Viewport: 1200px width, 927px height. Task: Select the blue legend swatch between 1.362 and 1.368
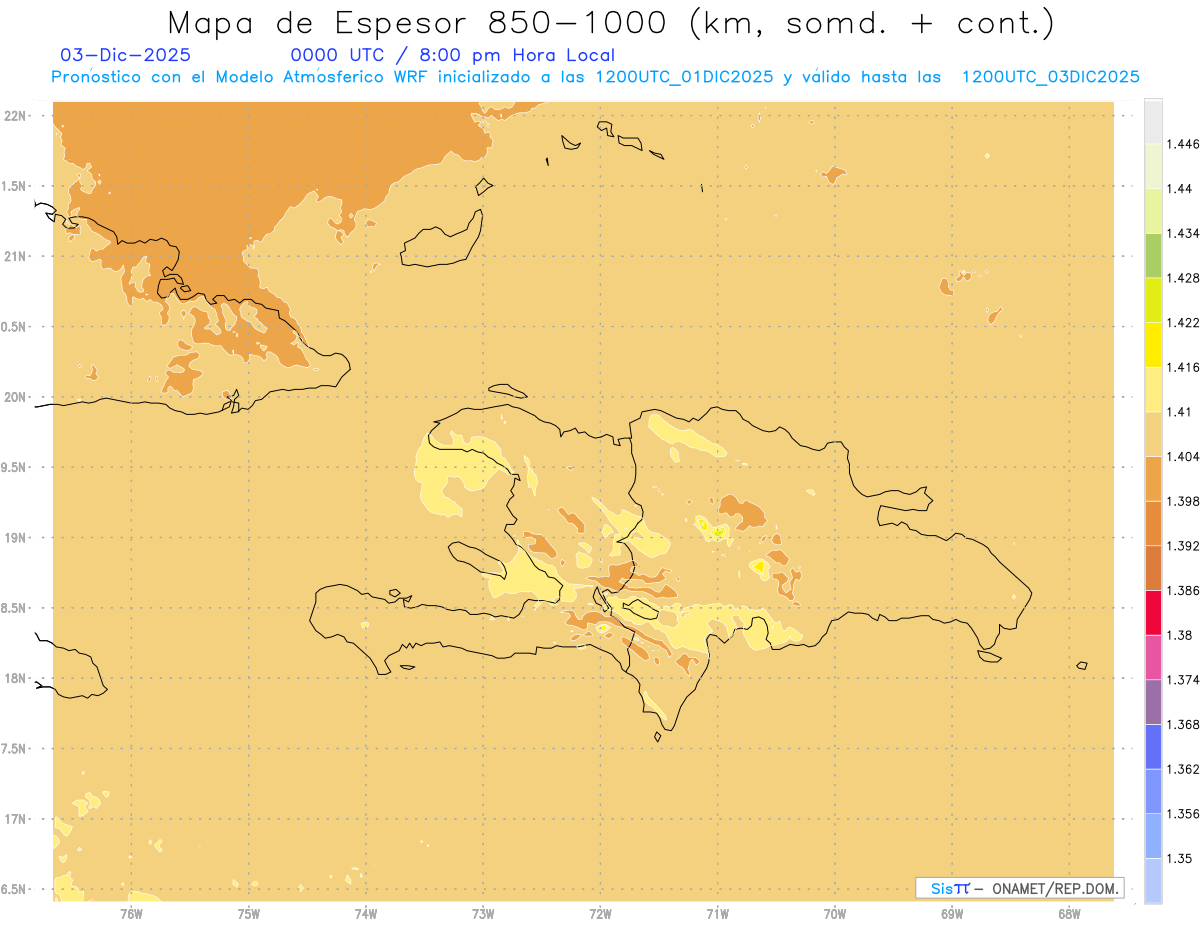[x=1153, y=746]
